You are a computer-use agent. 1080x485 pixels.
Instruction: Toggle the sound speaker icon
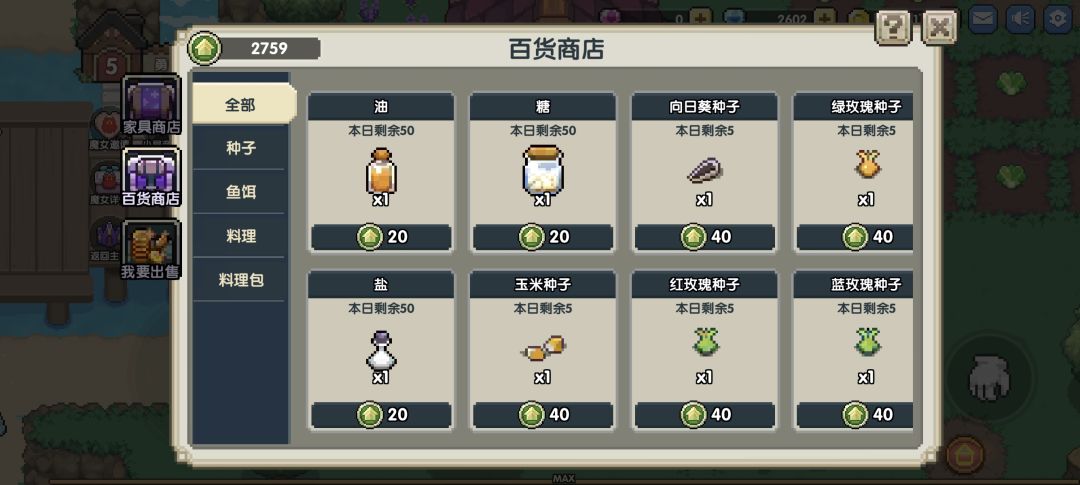click(x=1021, y=19)
